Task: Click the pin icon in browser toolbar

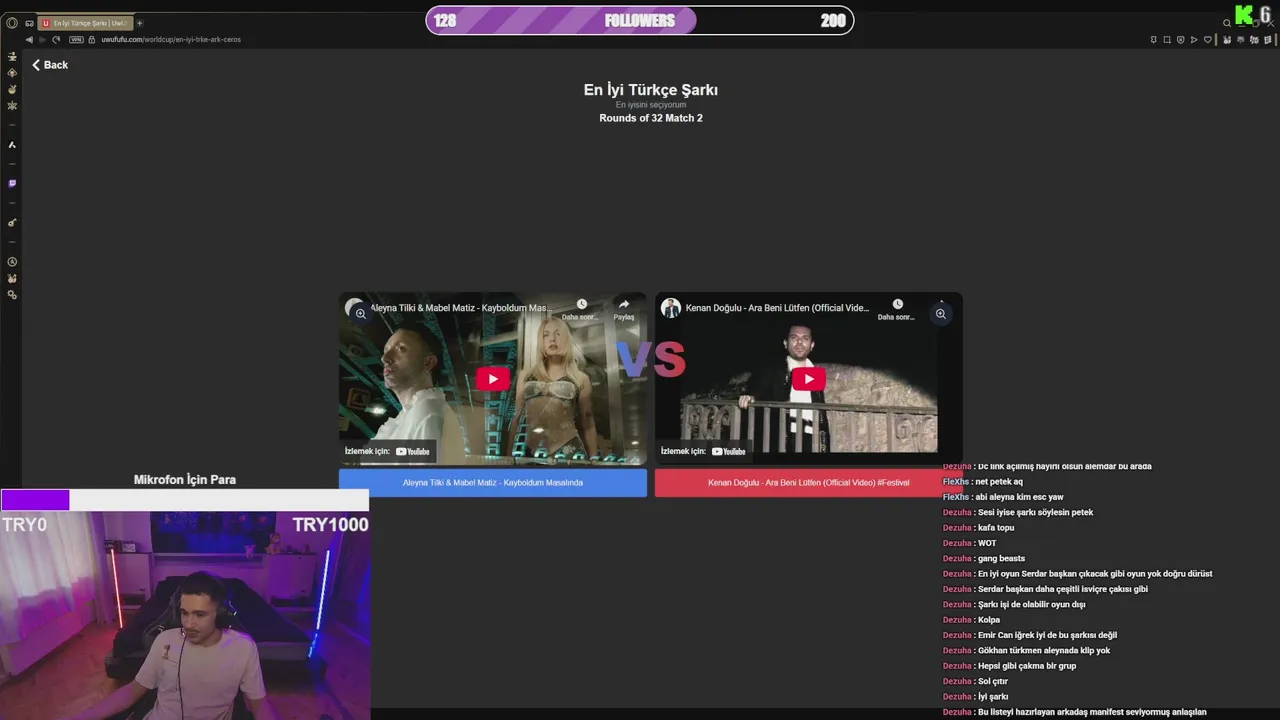Action: point(1153,40)
